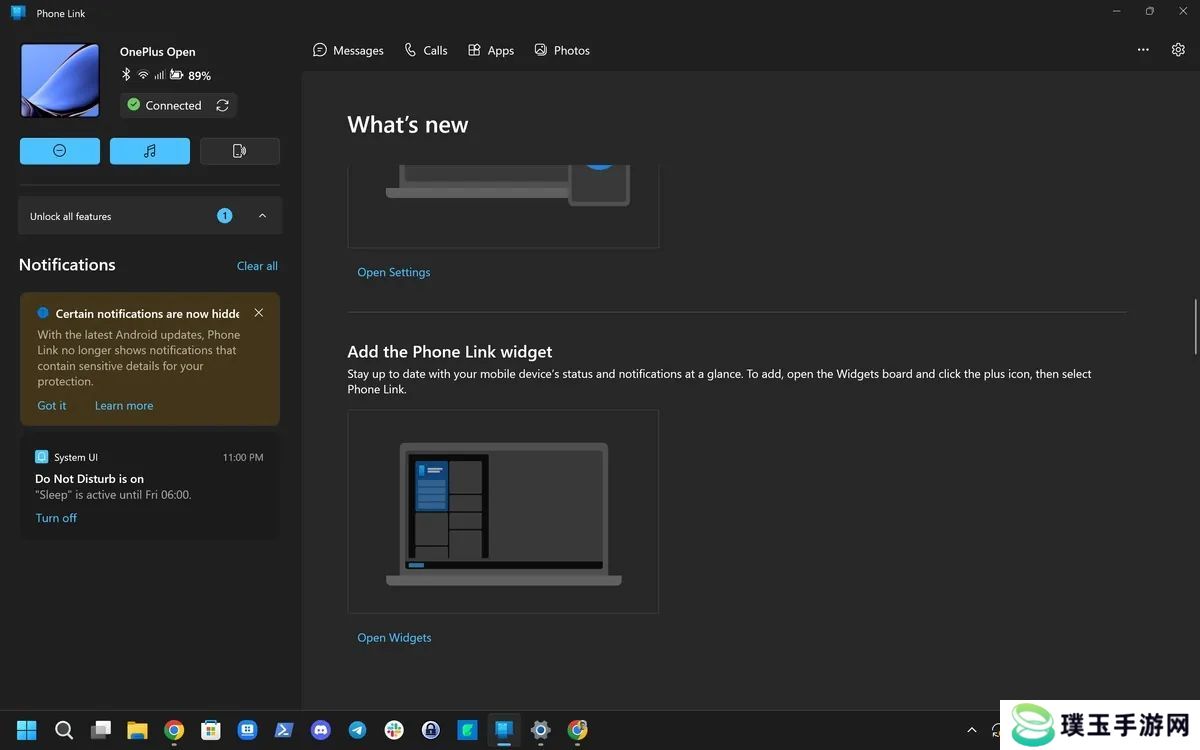Click the Messages tab speech-bubble icon
The height and width of the screenshot is (750, 1200).
click(320, 50)
